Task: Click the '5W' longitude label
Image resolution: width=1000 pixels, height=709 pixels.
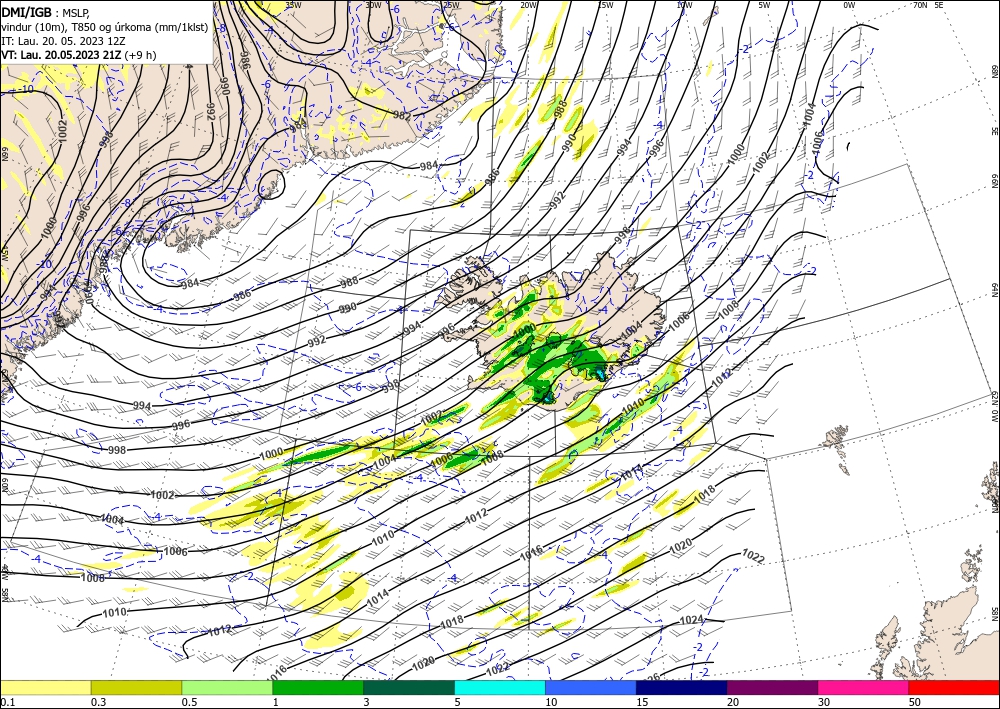Action: click(765, 5)
